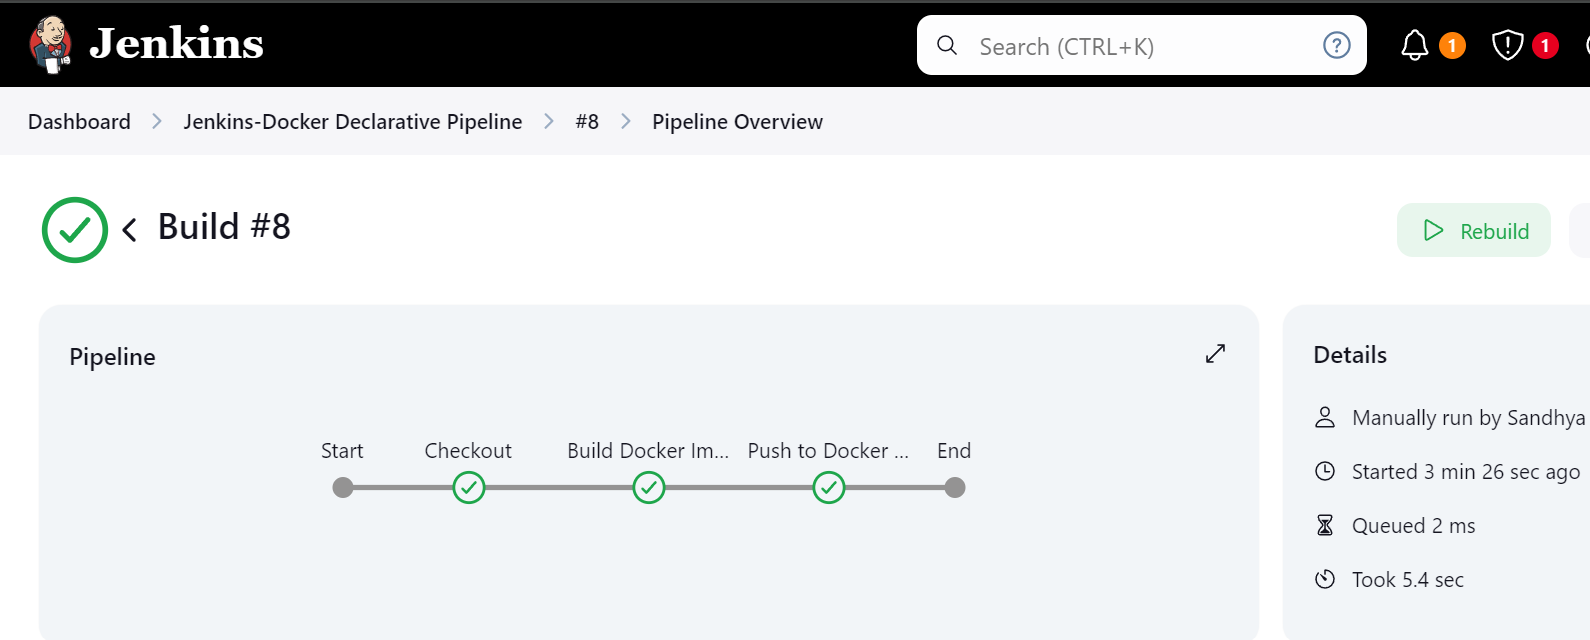Viewport: 1590px width, 640px height.
Task: Click the clock icon beside Started
Action: click(x=1325, y=472)
